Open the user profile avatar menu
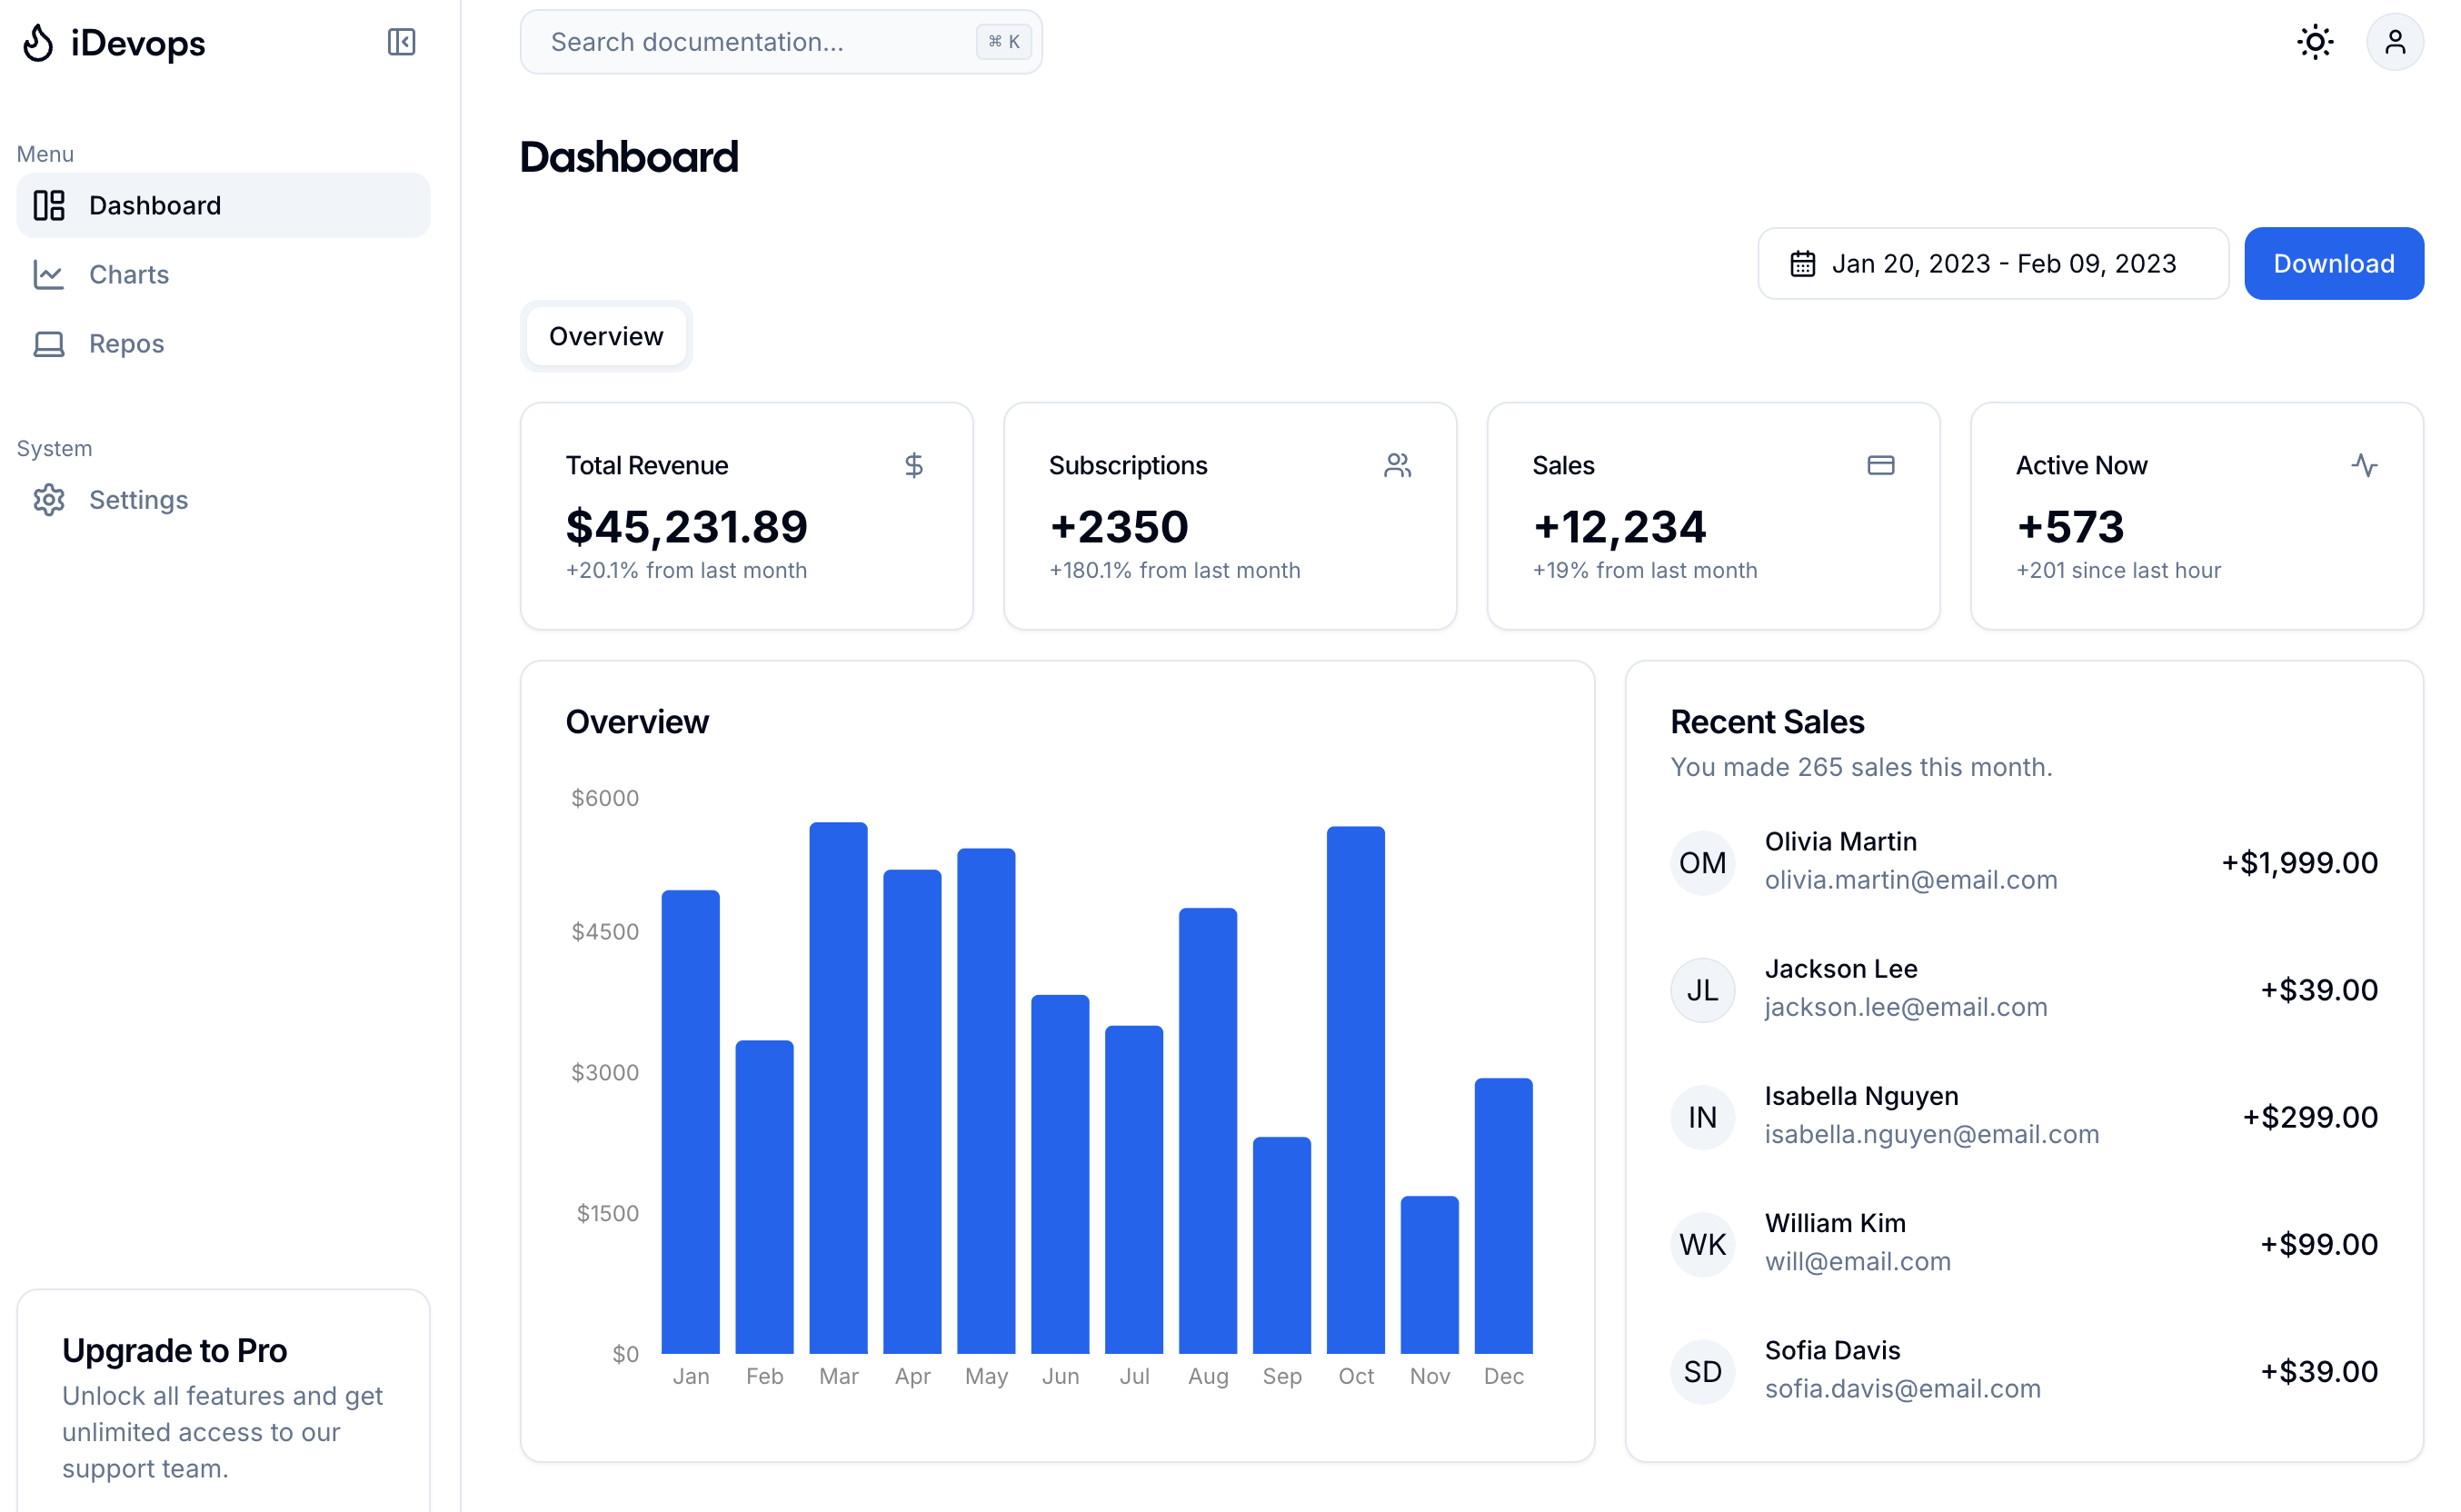This screenshot has height=1512, width=2461. 2394,42
